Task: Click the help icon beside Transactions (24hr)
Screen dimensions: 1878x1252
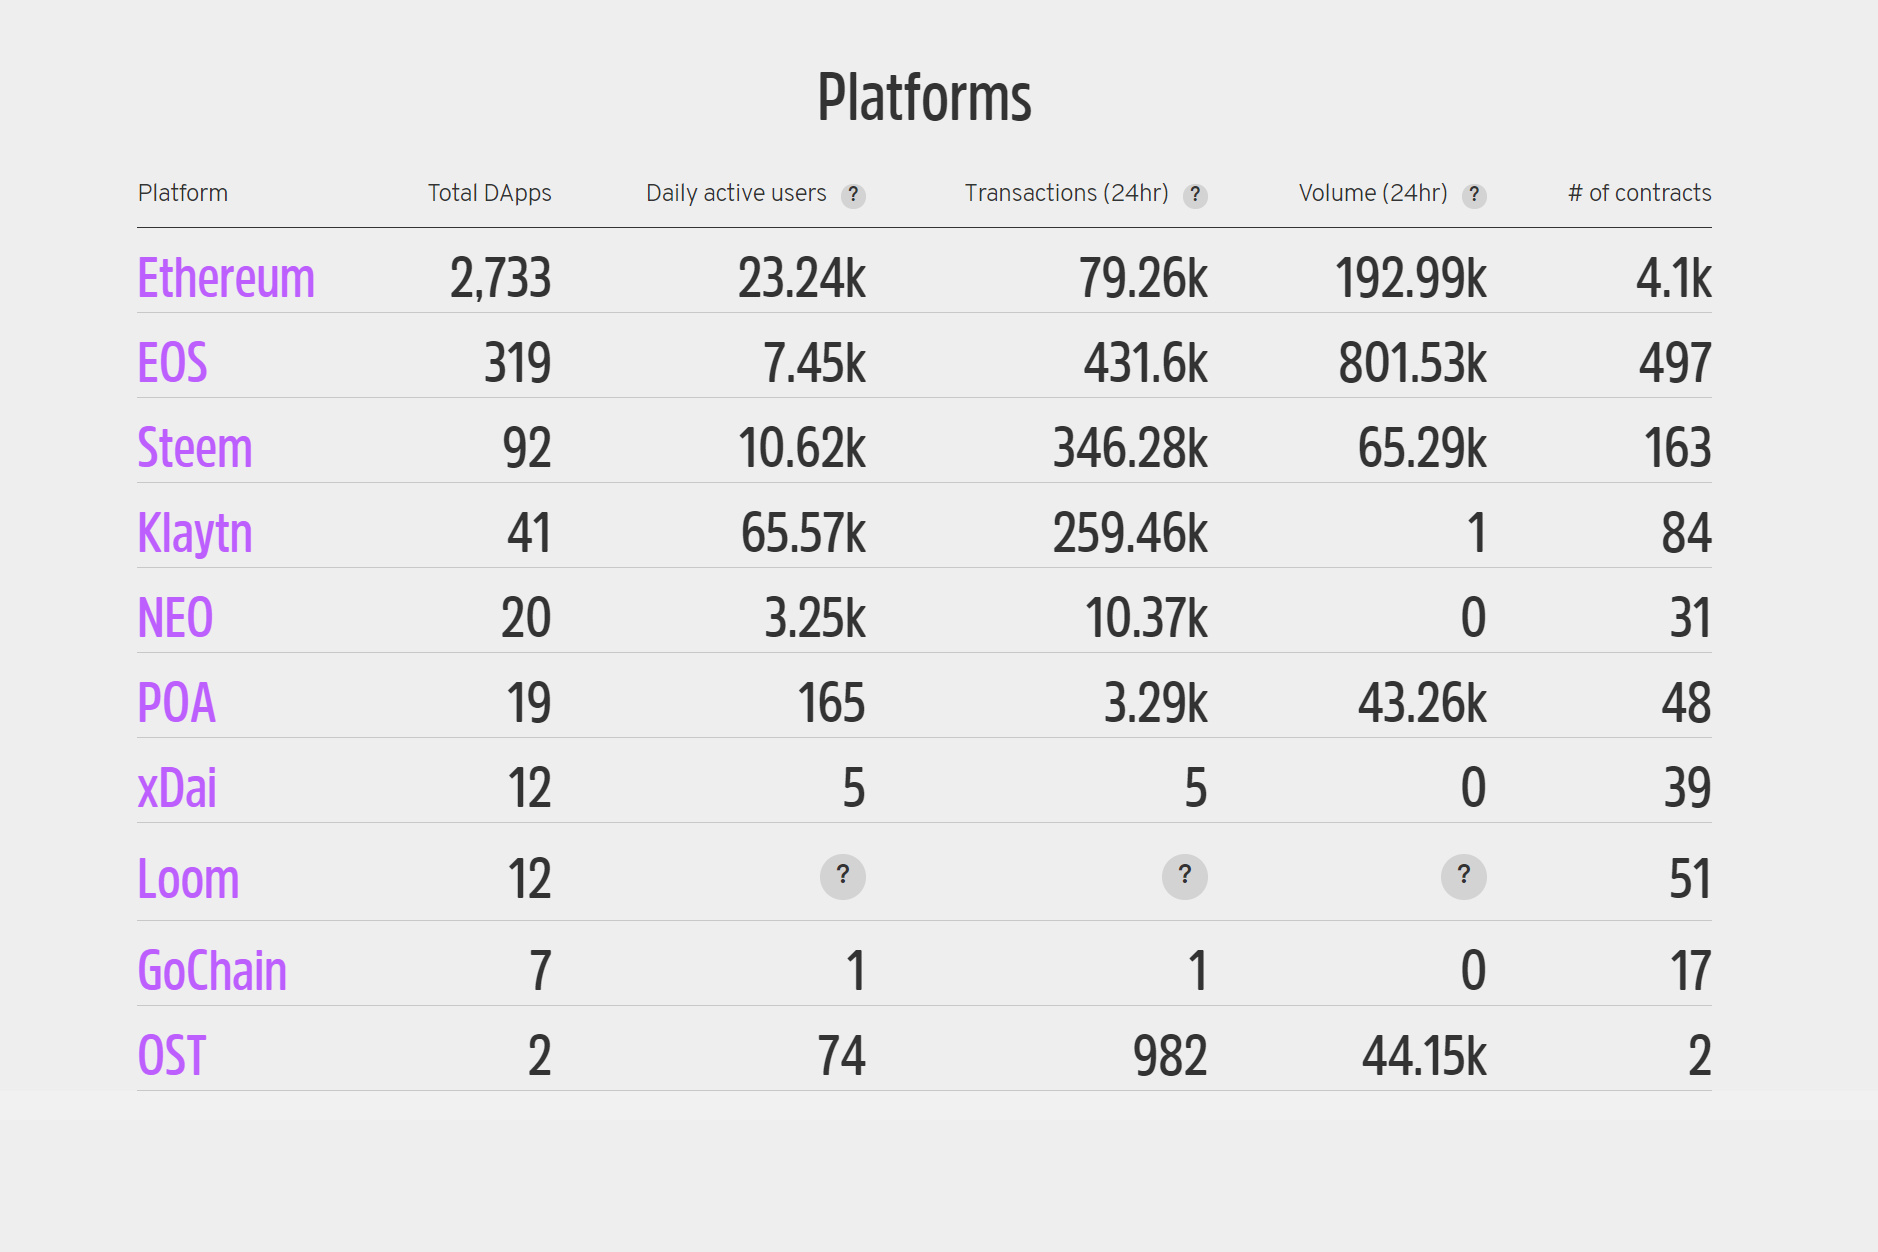Action: click(x=1196, y=196)
